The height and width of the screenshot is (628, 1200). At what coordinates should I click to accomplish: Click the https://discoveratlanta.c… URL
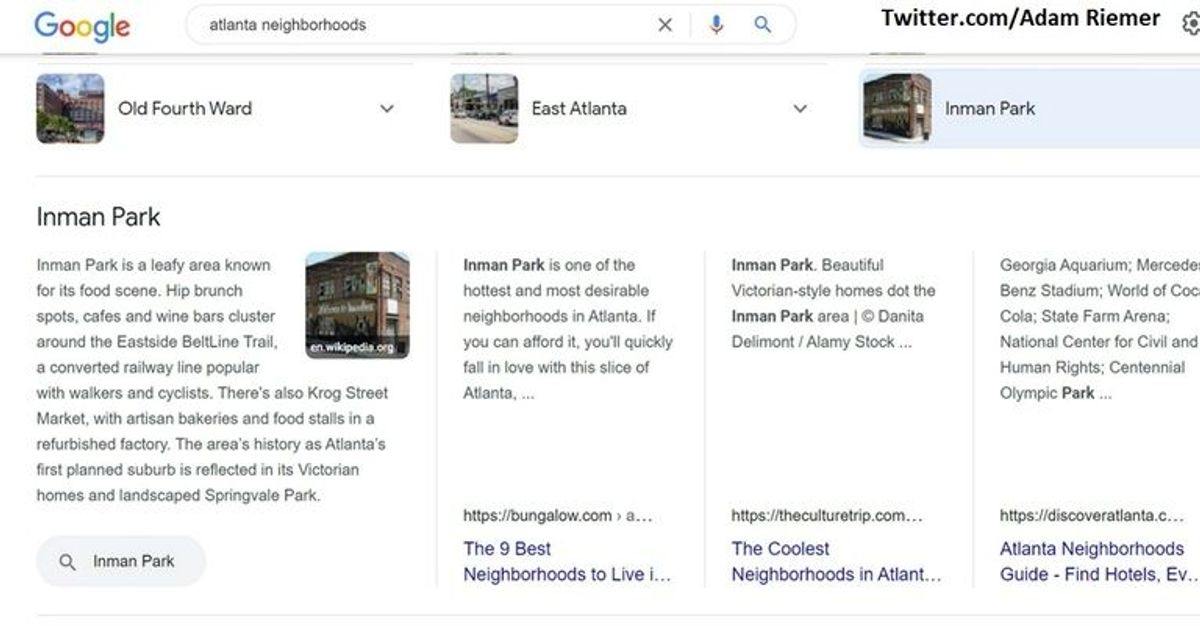click(x=1092, y=516)
